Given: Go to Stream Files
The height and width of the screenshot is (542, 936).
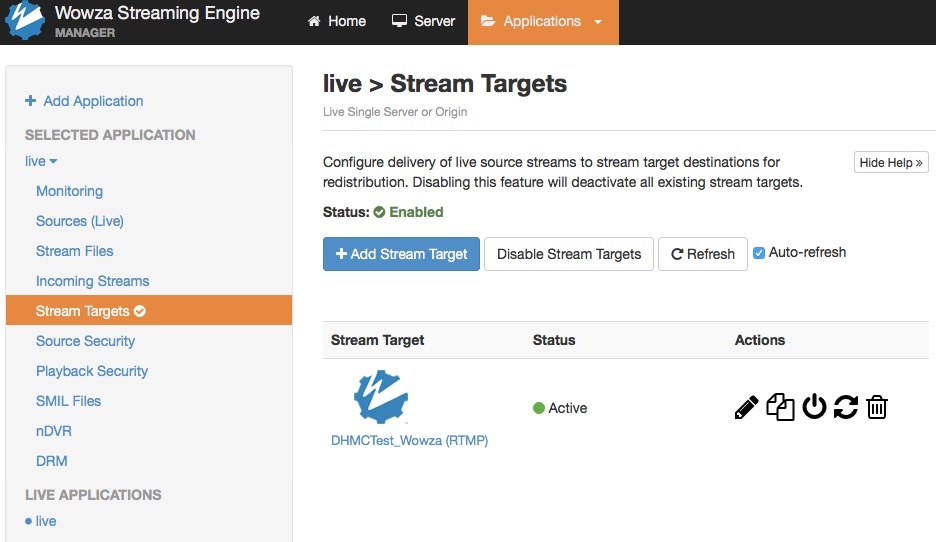Looking at the screenshot, I should tap(75, 251).
